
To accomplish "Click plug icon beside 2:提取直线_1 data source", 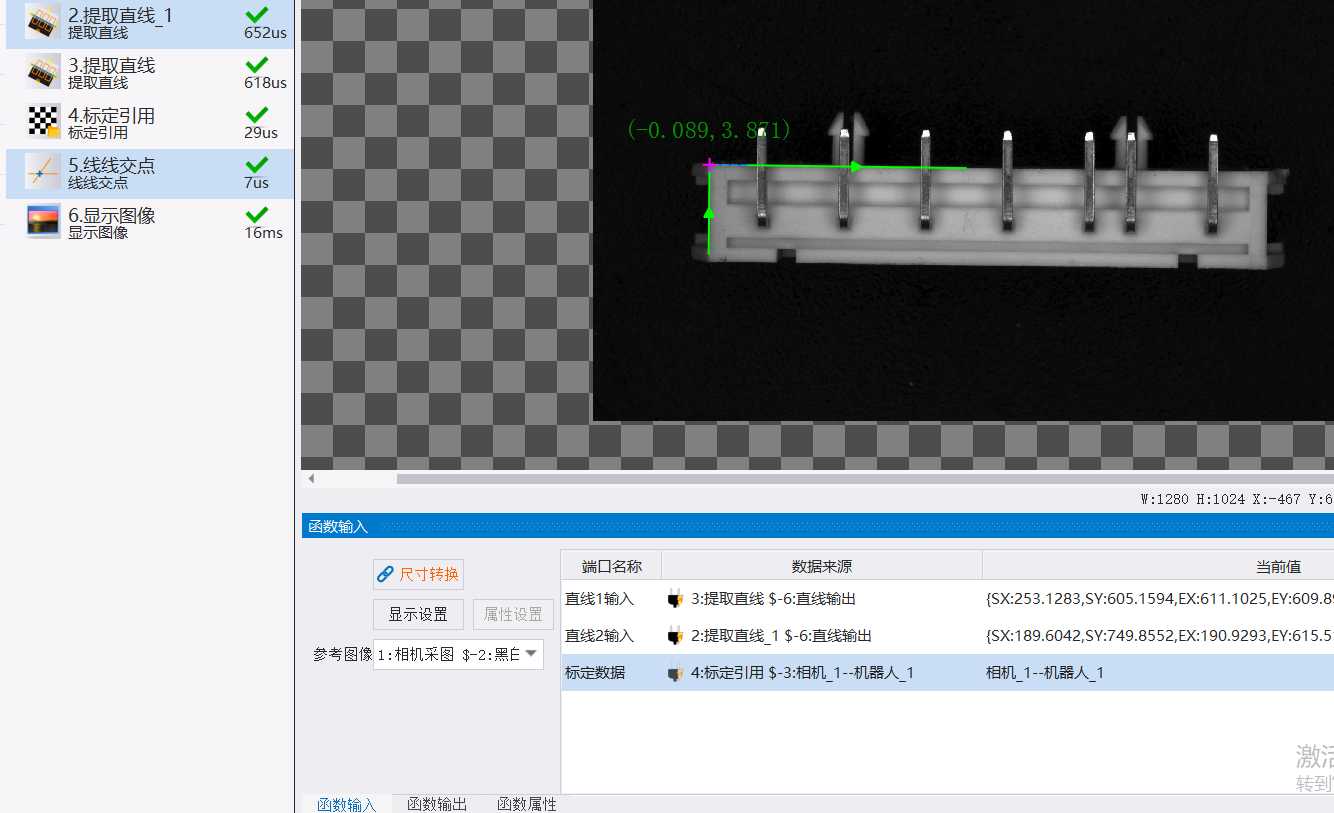I will [675, 636].
